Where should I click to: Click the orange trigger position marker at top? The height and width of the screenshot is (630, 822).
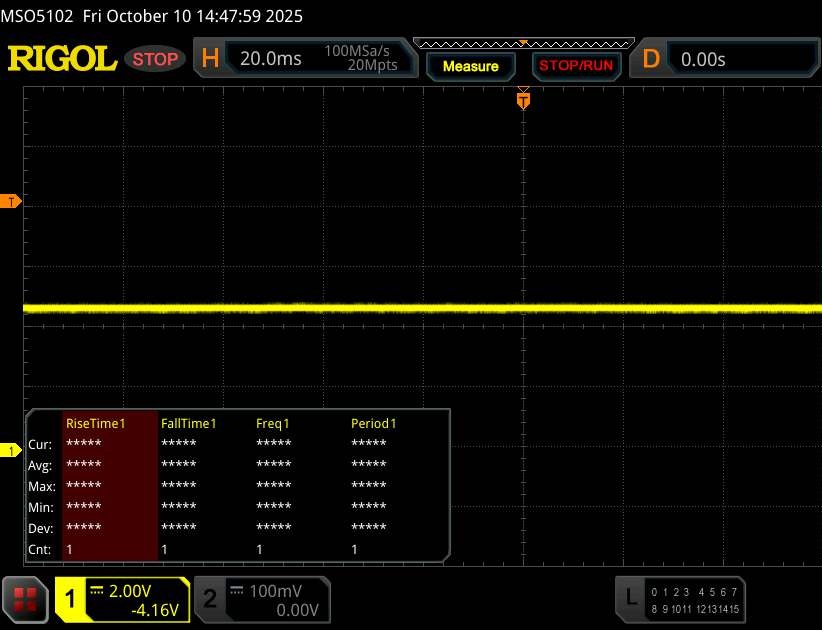(x=522, y=100)
